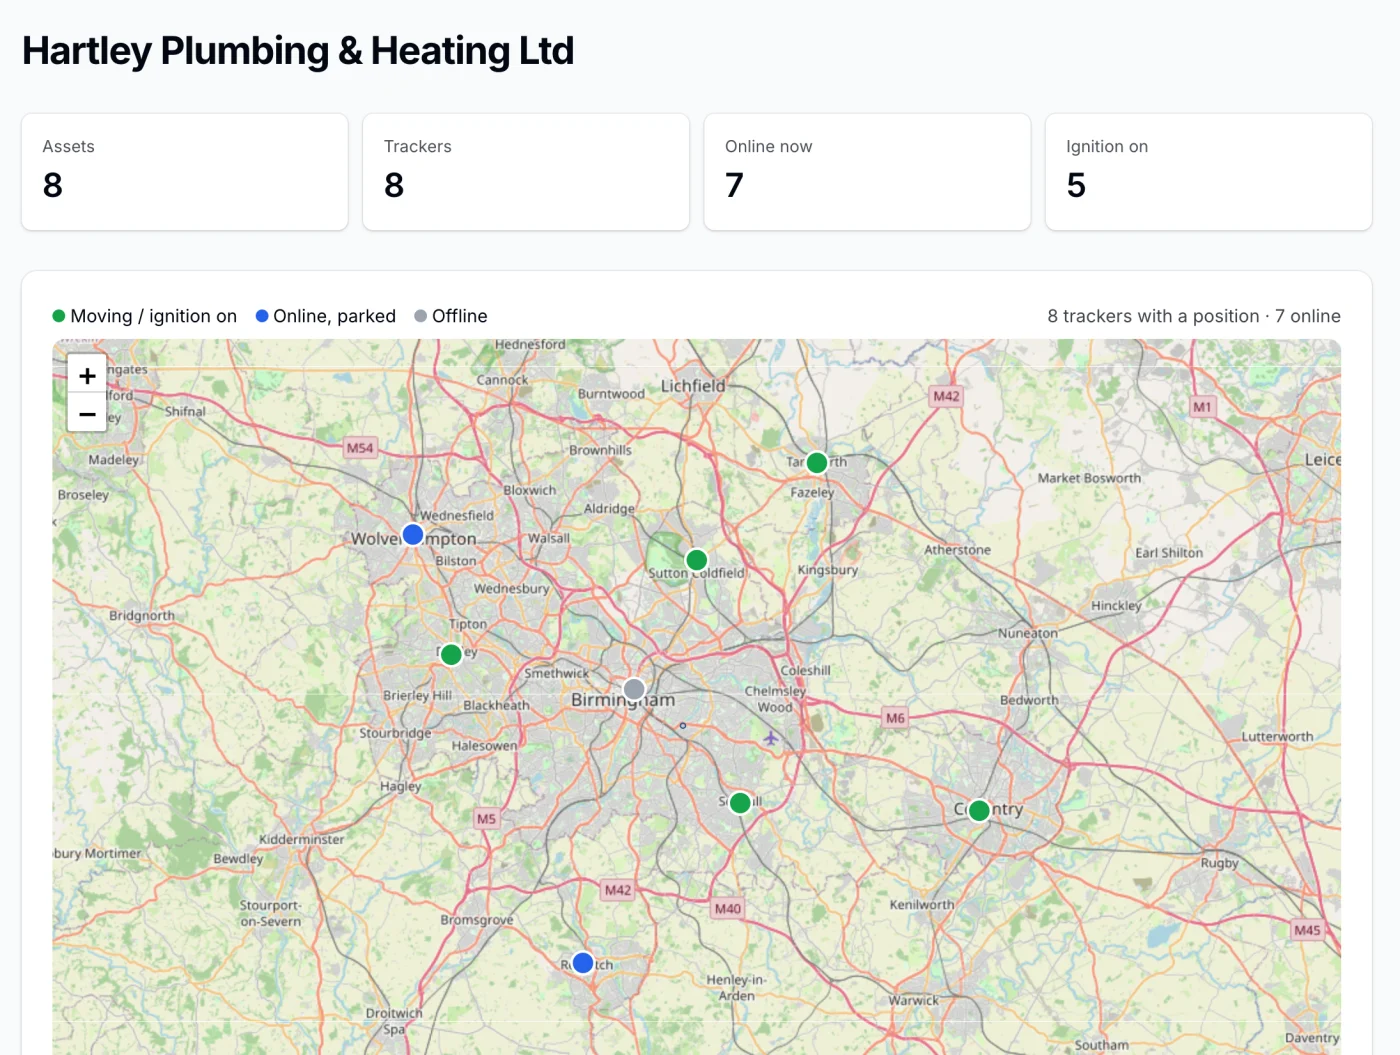Select the grey offline marker at Birmingham

pos(634,689)
